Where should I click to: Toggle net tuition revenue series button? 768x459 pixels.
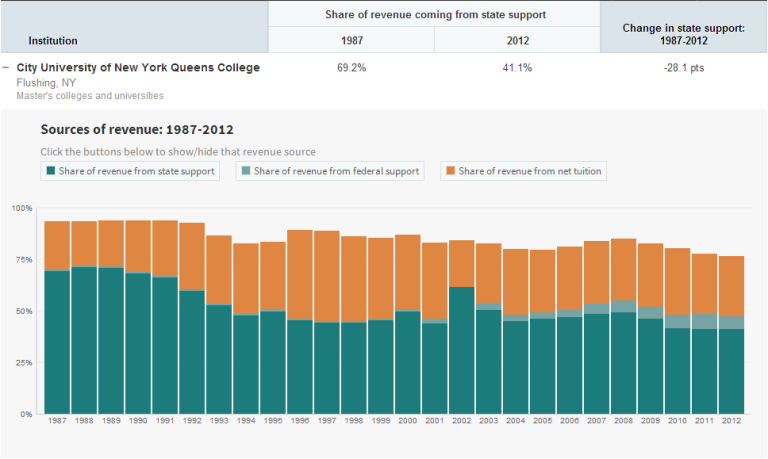[523, 172]
